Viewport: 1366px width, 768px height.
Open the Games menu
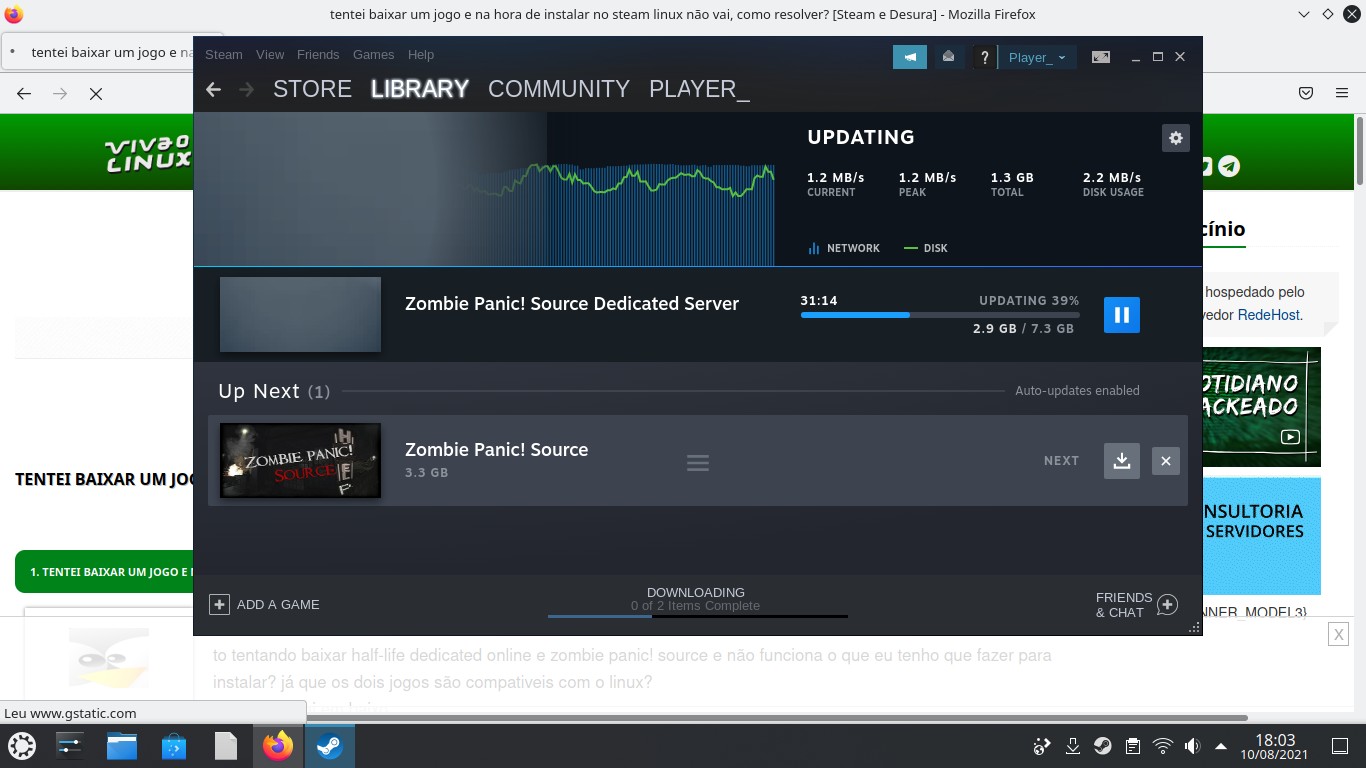(374, 54)
